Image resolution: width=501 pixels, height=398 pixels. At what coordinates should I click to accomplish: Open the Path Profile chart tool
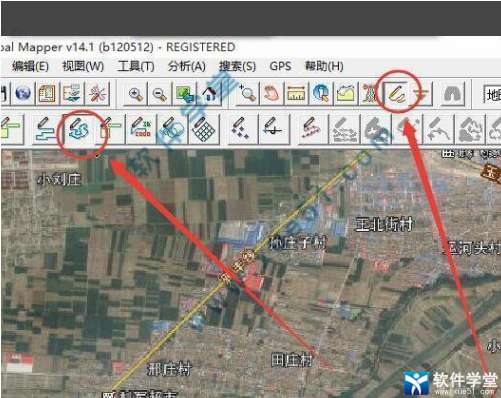tap(345, 94)
